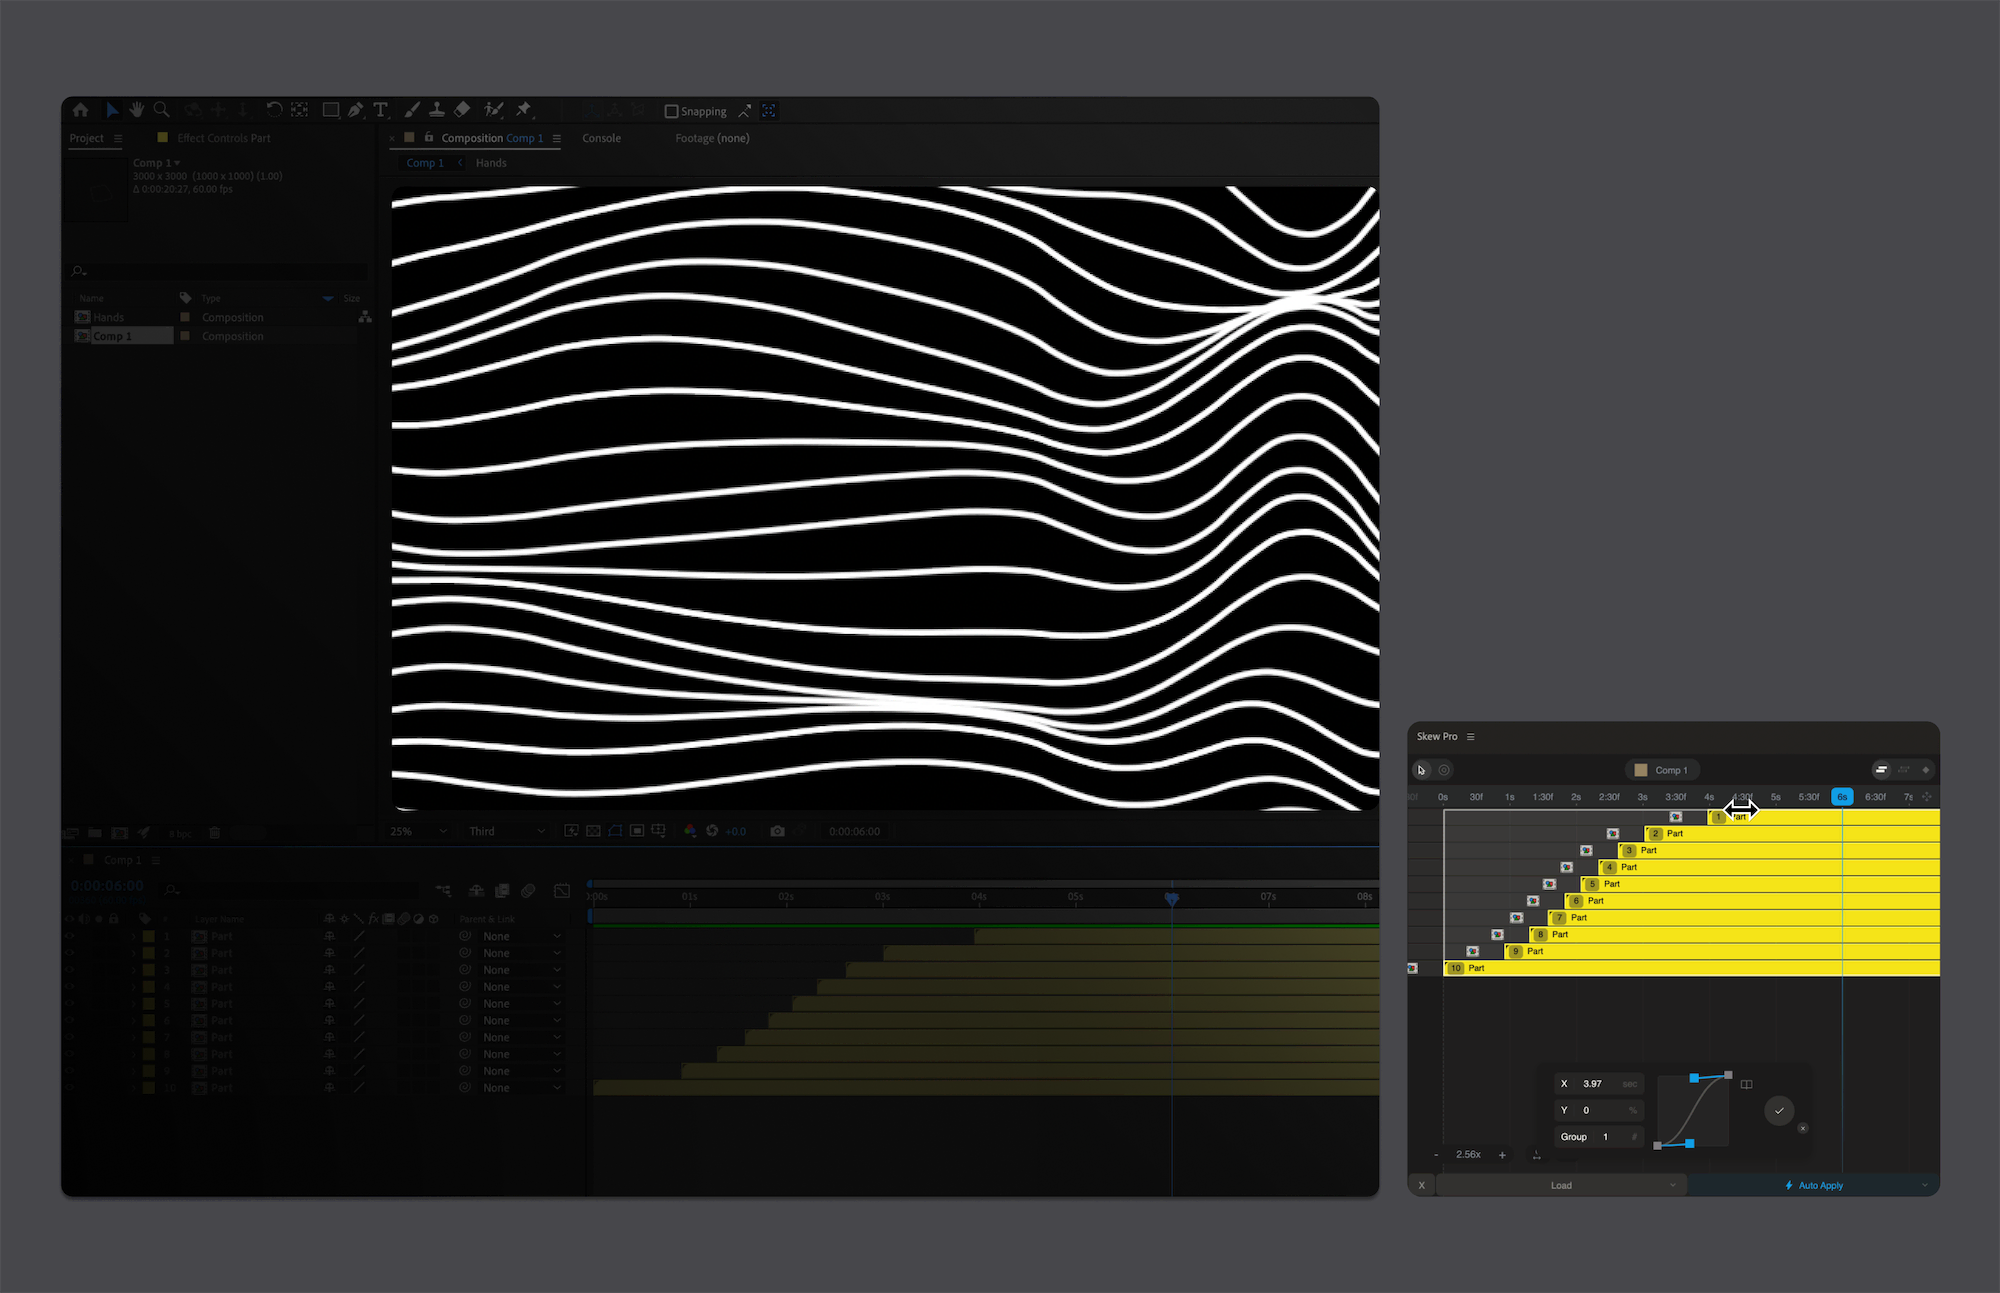The width and height of the screenshot is (2000, 1293).
Task: Select the Zoom tool
Action: [x=161, y=110]
